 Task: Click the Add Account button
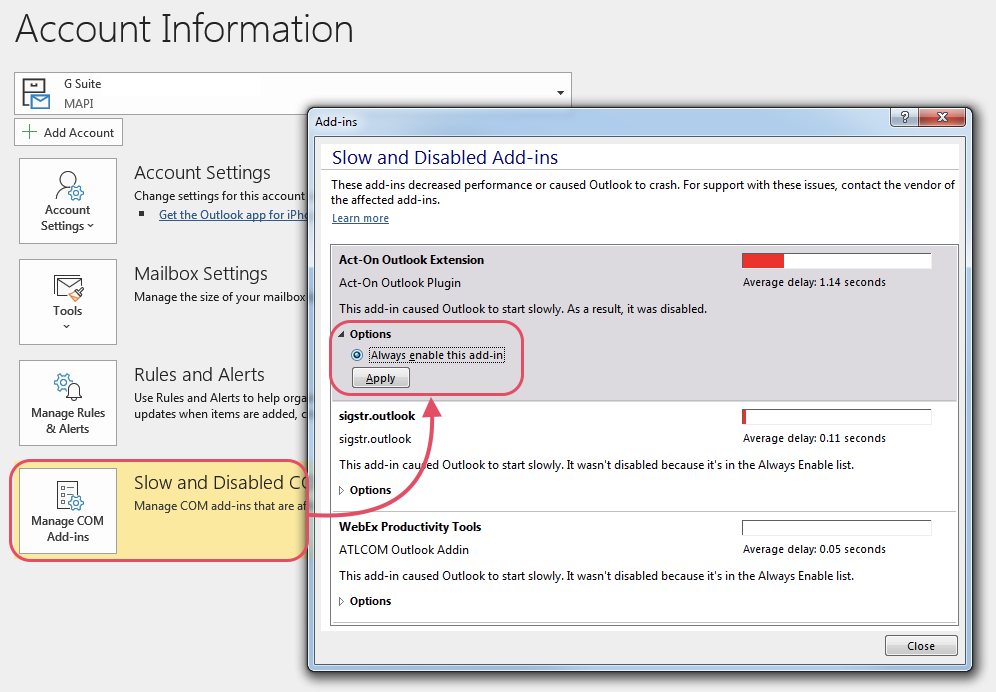[x=69, y=132]
